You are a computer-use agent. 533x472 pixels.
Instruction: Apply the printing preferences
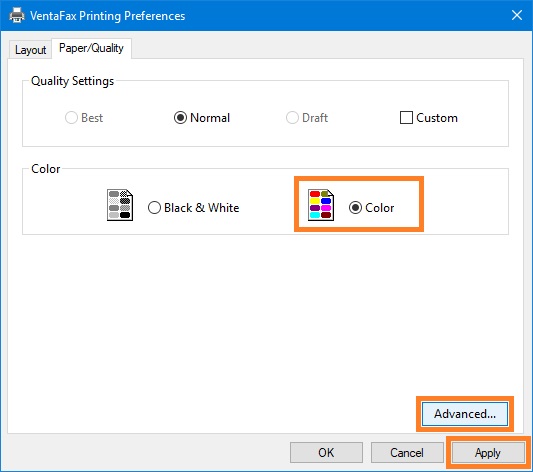click(x=488, y=453)
